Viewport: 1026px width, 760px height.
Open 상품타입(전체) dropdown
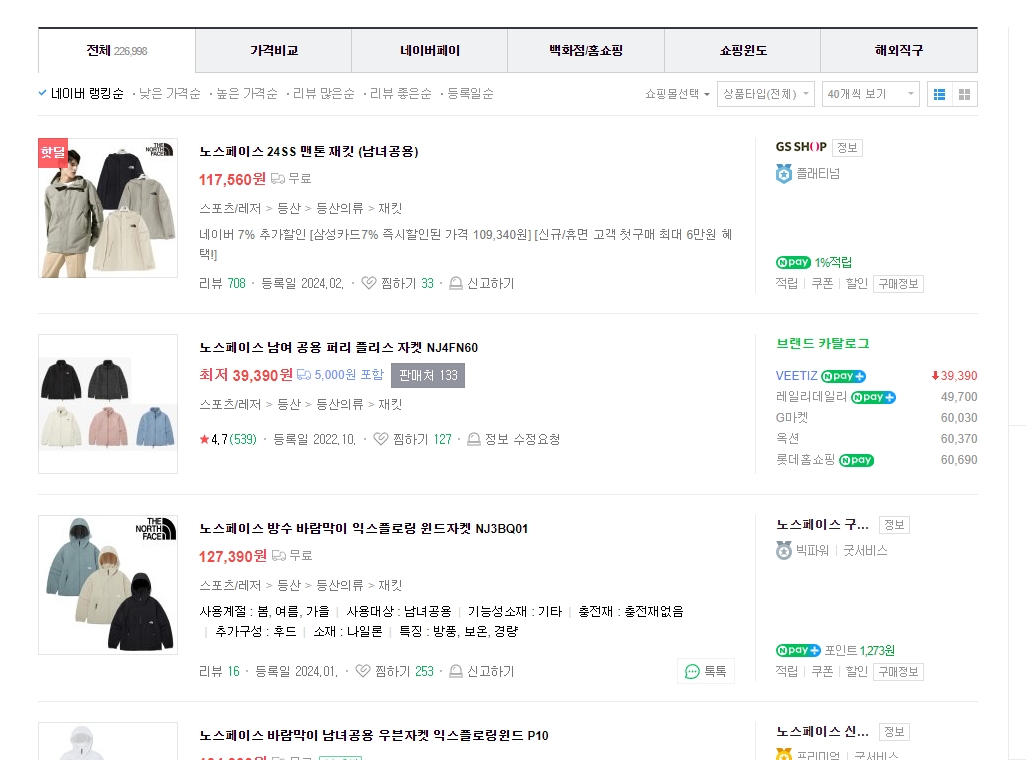click(766, 94)
